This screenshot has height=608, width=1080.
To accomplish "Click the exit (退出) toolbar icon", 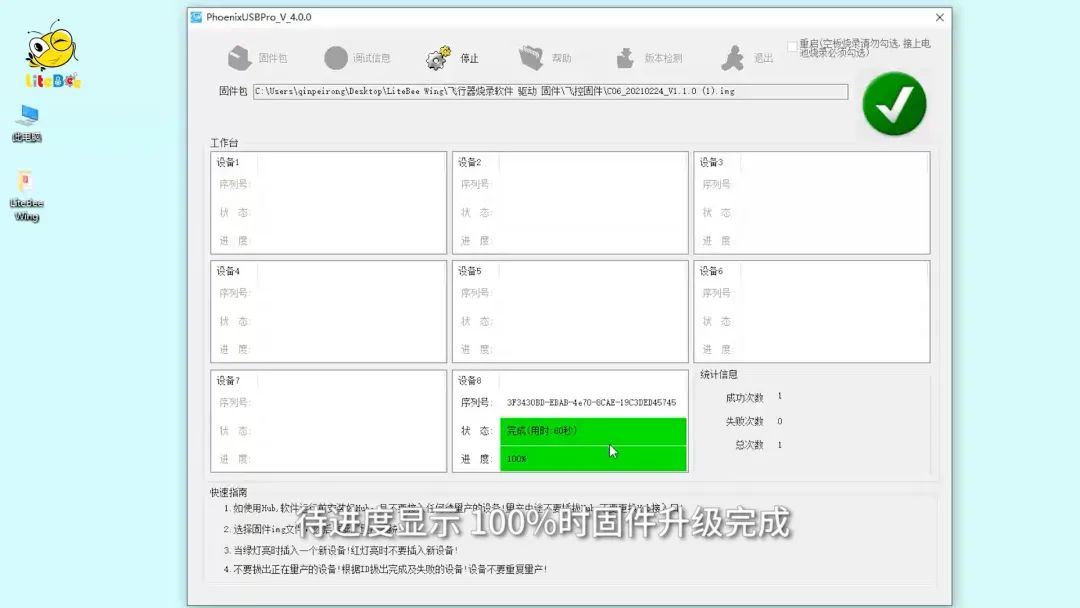I will (733, 59).
